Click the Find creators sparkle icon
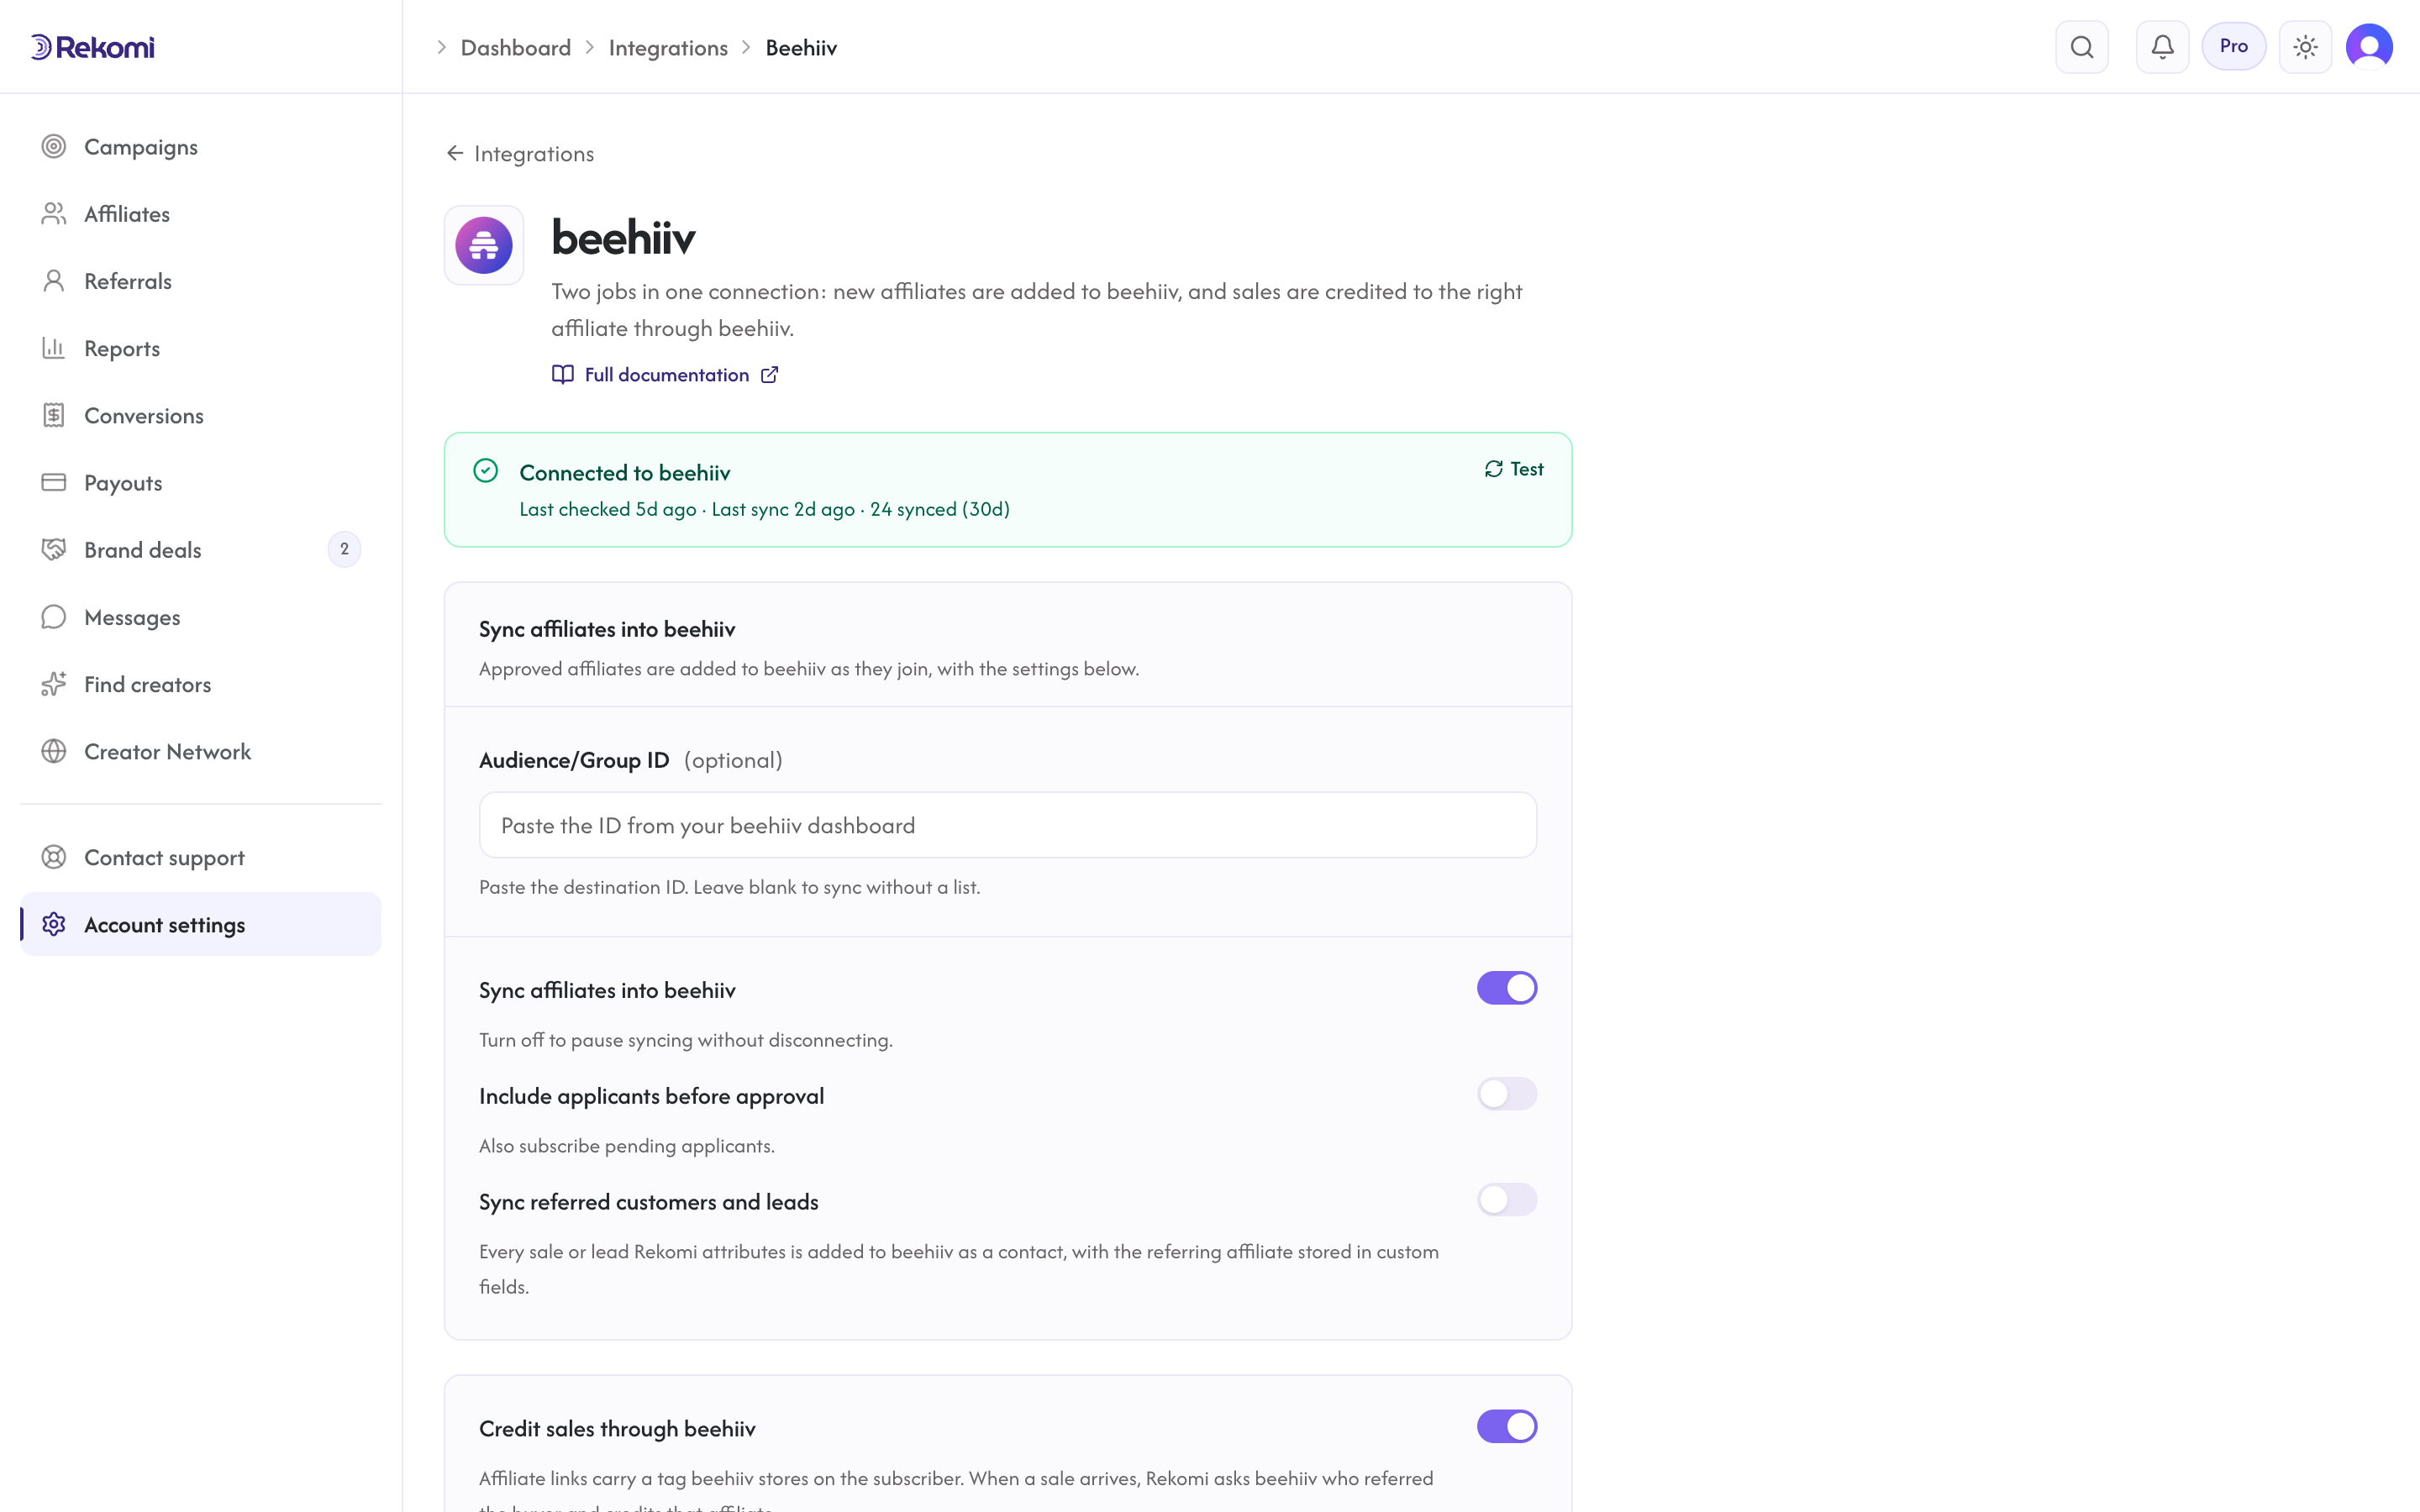This screenshot has width=2420, height=1512. pyautogui.click(x=54, y=684)
